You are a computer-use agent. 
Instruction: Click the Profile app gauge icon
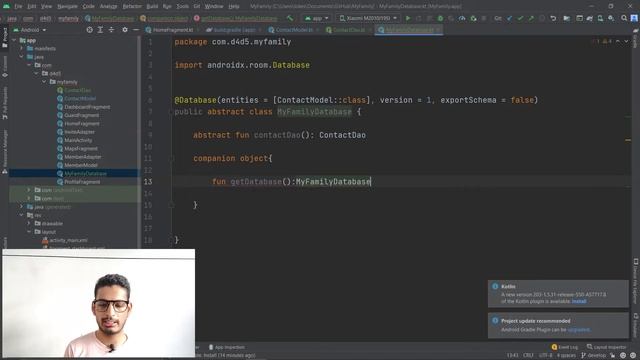[462, 18]
